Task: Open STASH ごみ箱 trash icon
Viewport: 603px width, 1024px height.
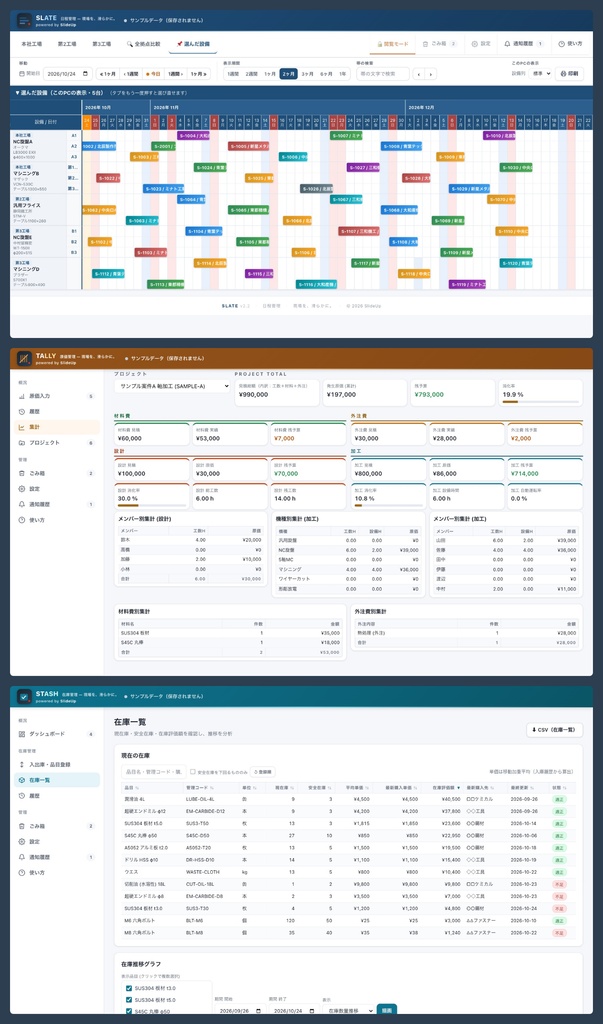Action: point(22,825)
